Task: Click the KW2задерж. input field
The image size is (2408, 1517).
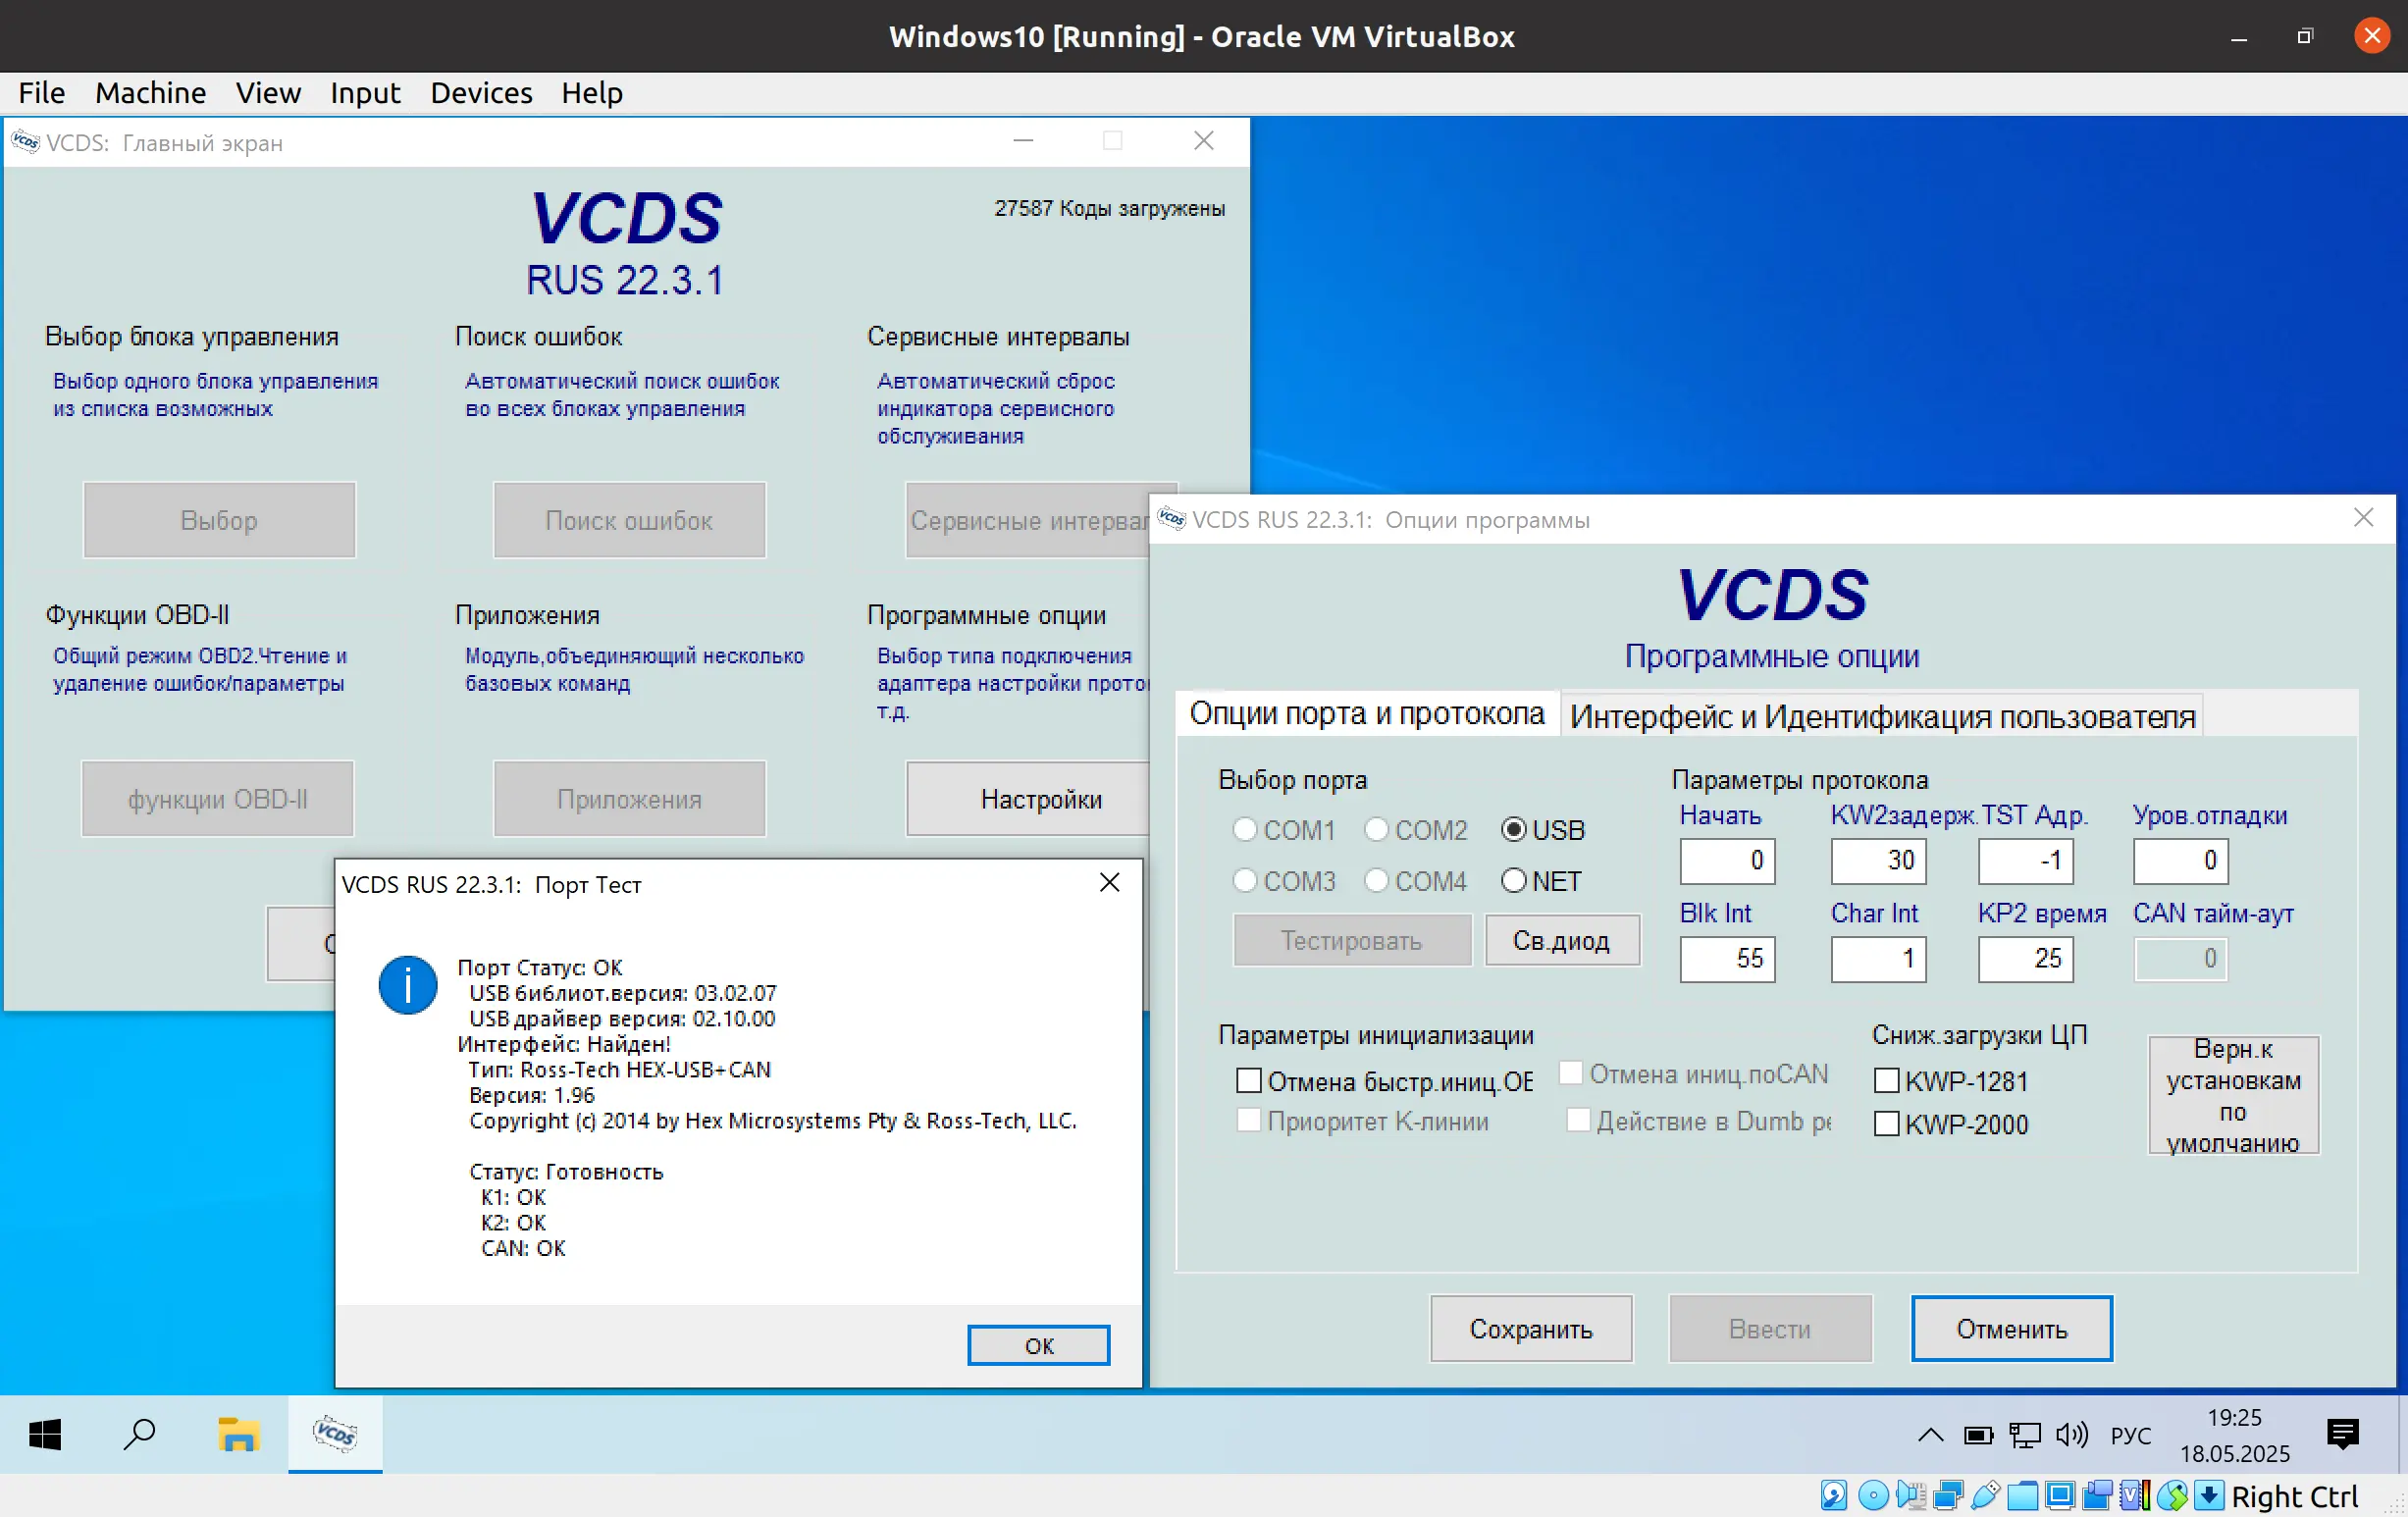Action: point(1878,860)
